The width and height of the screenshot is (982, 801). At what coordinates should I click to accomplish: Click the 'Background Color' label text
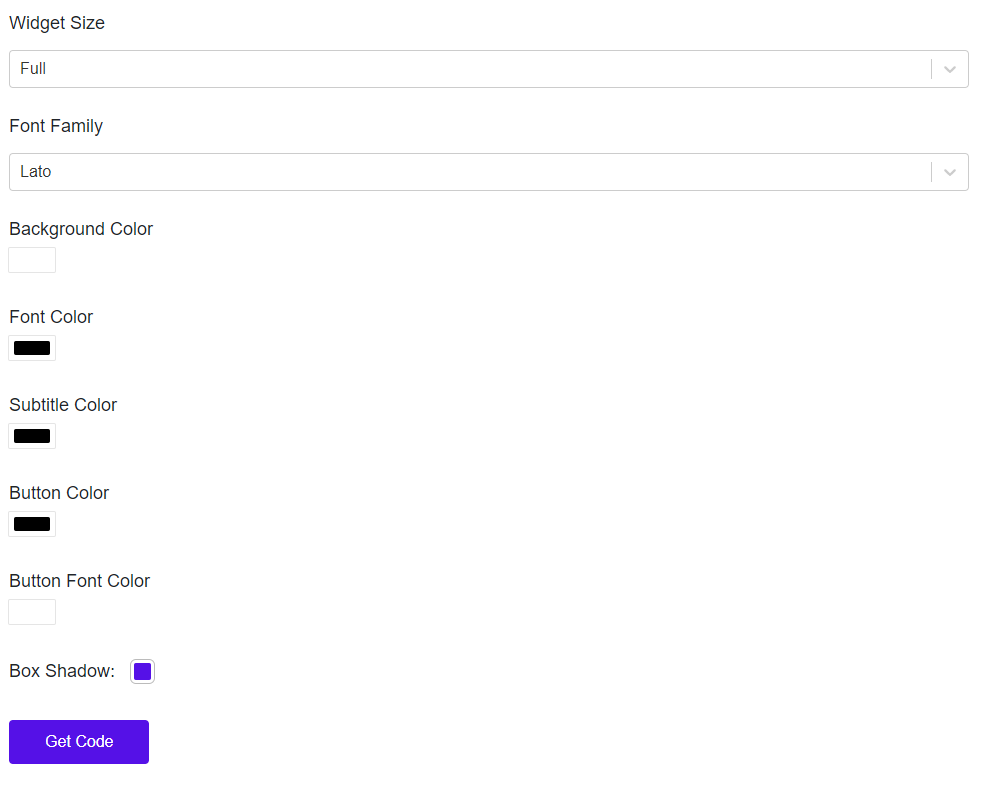pos(81,229)
